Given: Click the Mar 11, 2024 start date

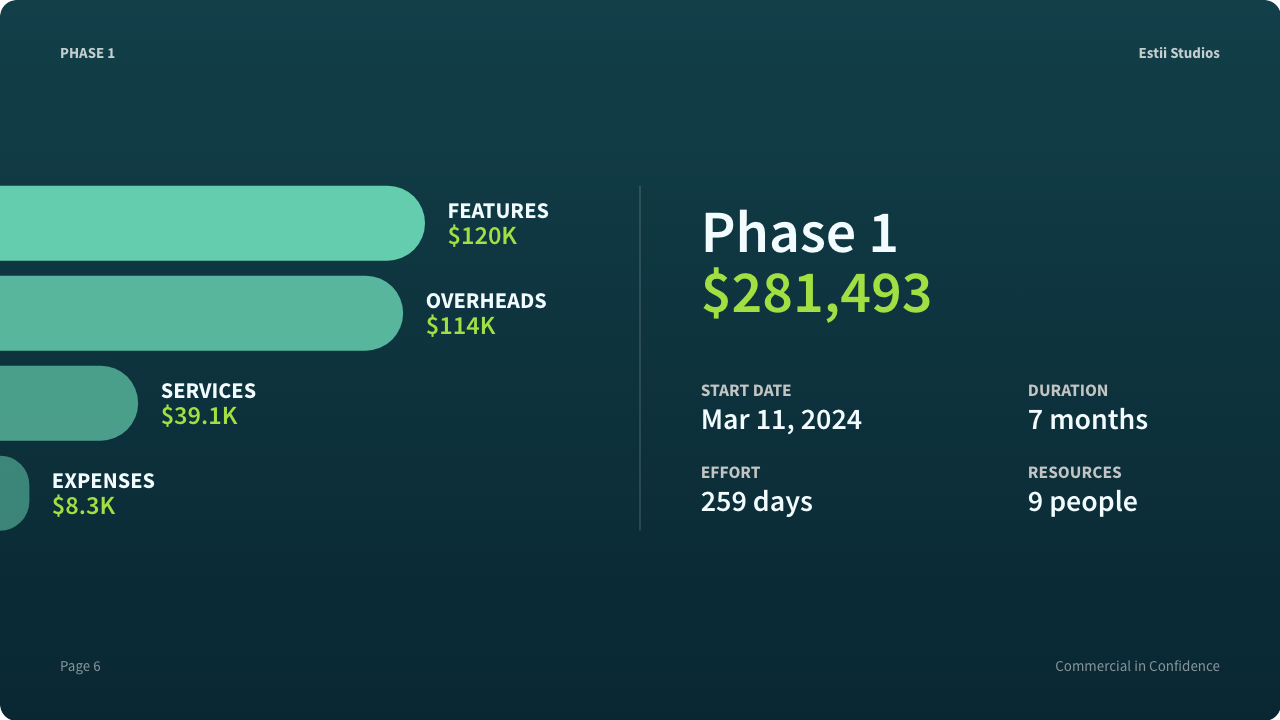Looking at the screenshot, I should coord(781,419).
